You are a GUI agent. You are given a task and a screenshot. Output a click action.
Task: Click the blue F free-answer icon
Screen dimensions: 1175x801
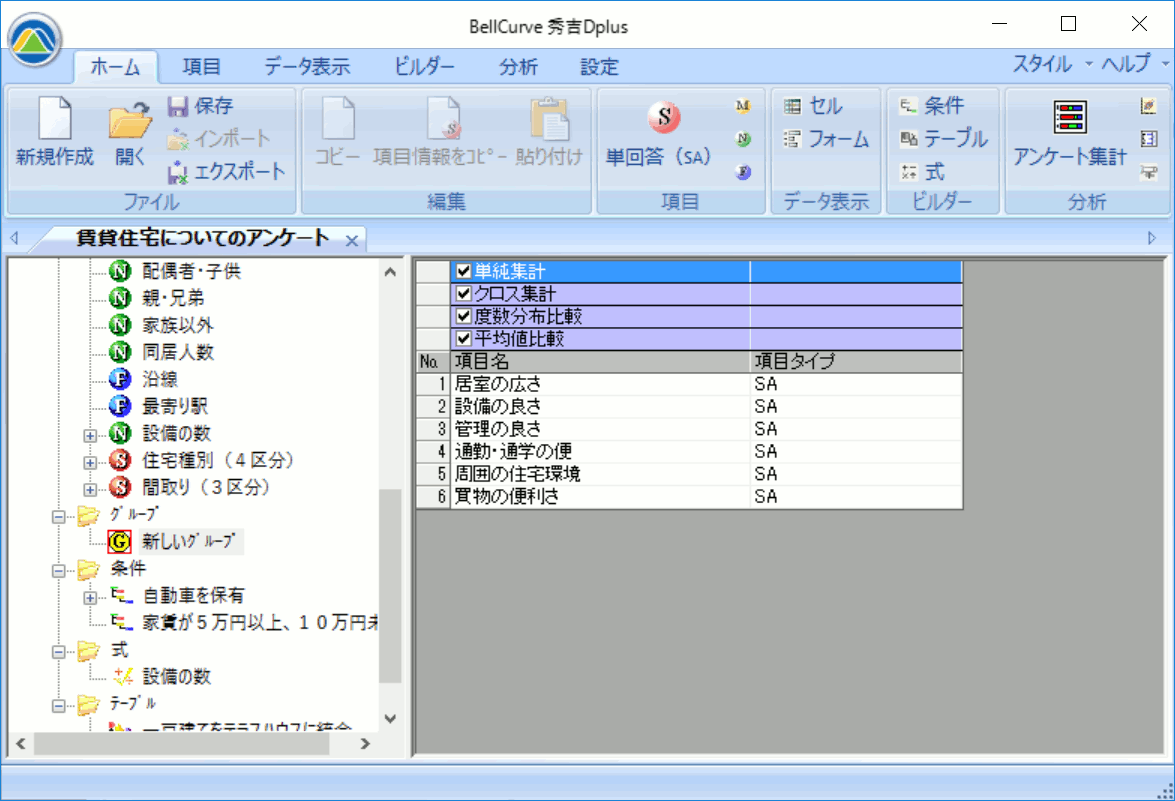[743, 172]
